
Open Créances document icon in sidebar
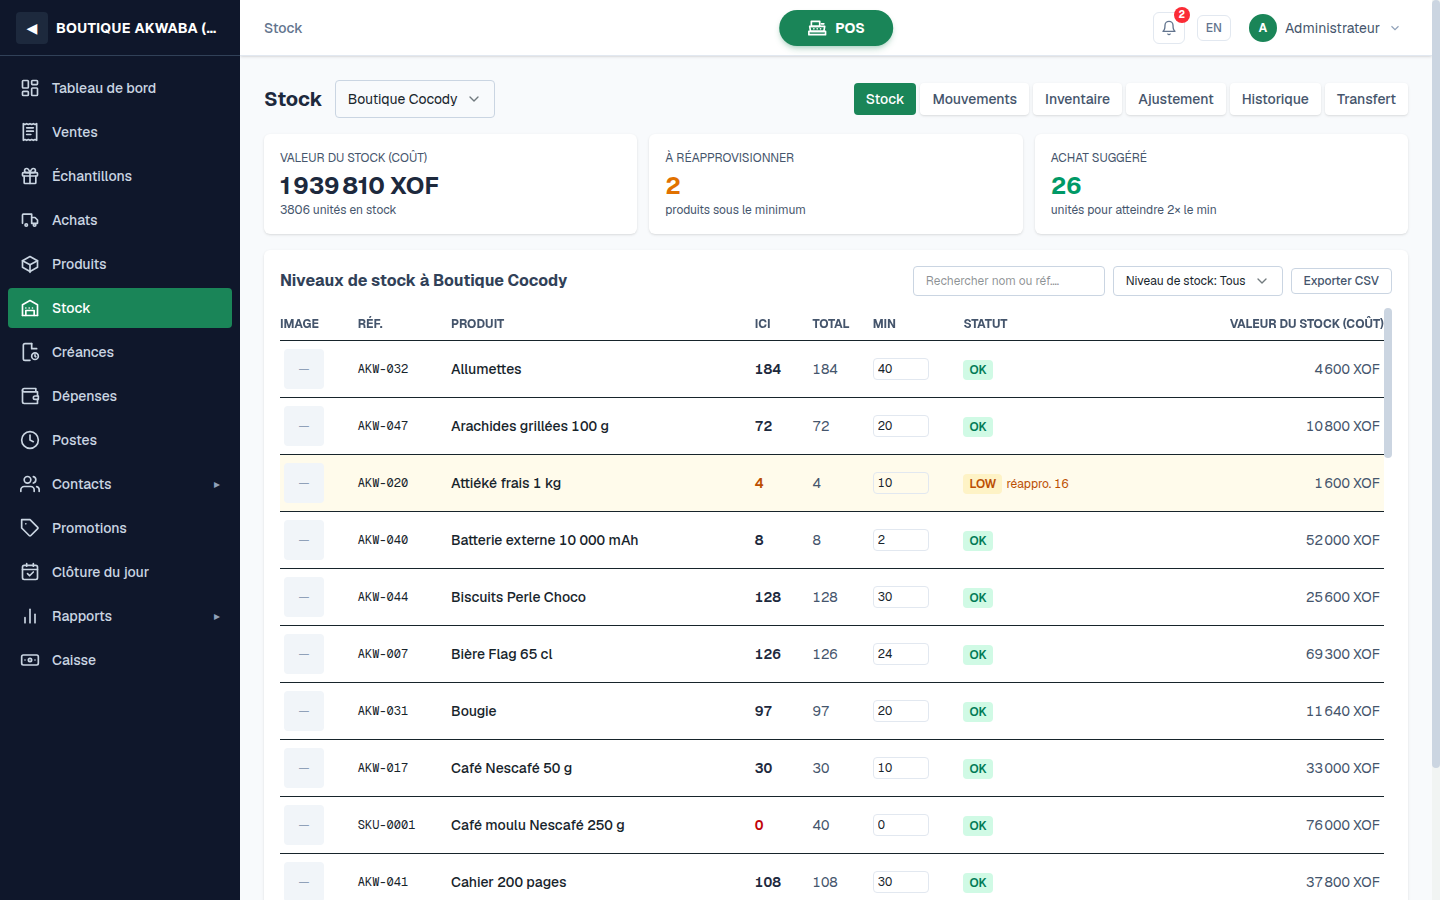pos(30,352)
